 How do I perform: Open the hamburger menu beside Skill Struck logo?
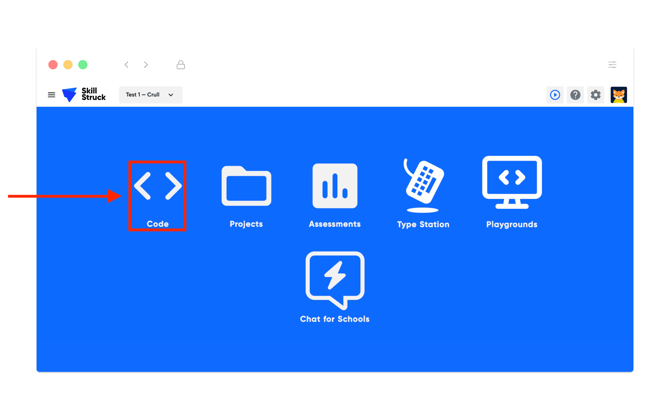(x=52, y=95)
